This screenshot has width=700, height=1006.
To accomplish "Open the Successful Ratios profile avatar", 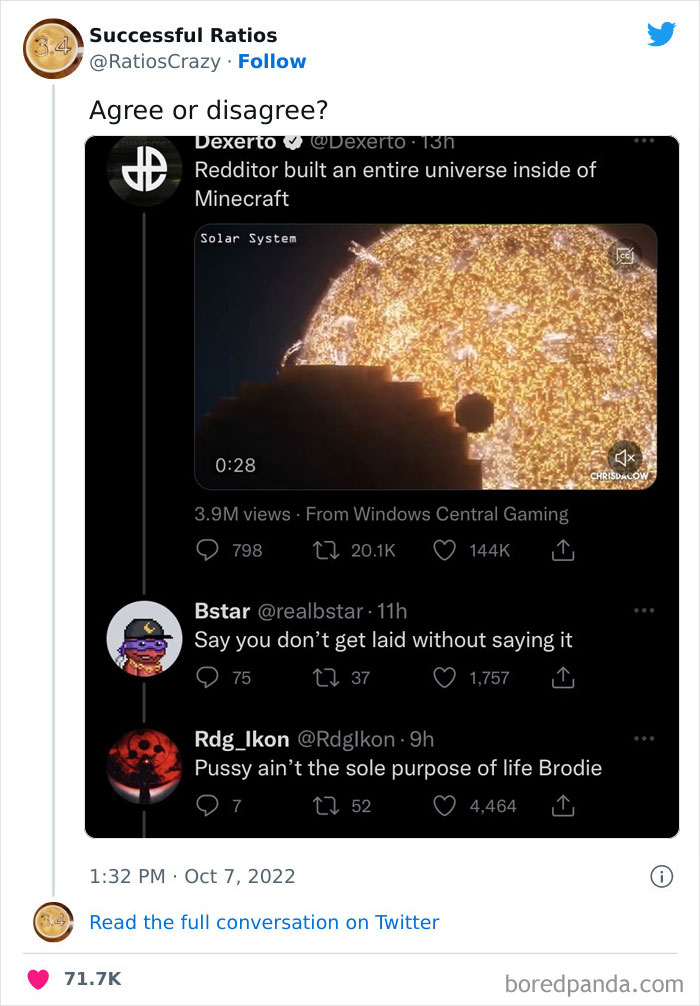I will (x=52, y=47).
